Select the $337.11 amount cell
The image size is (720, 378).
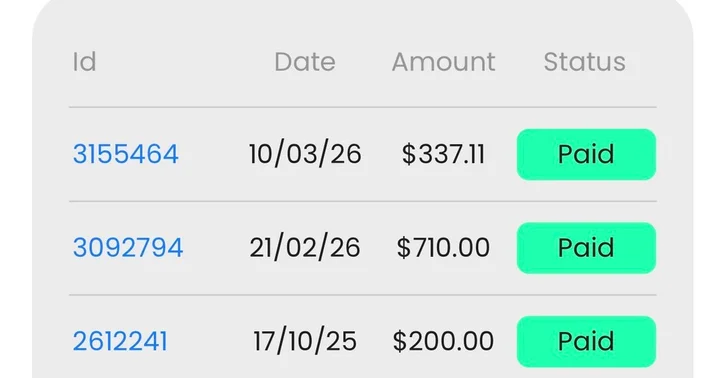pyautogui.click(x=443, y=154)
